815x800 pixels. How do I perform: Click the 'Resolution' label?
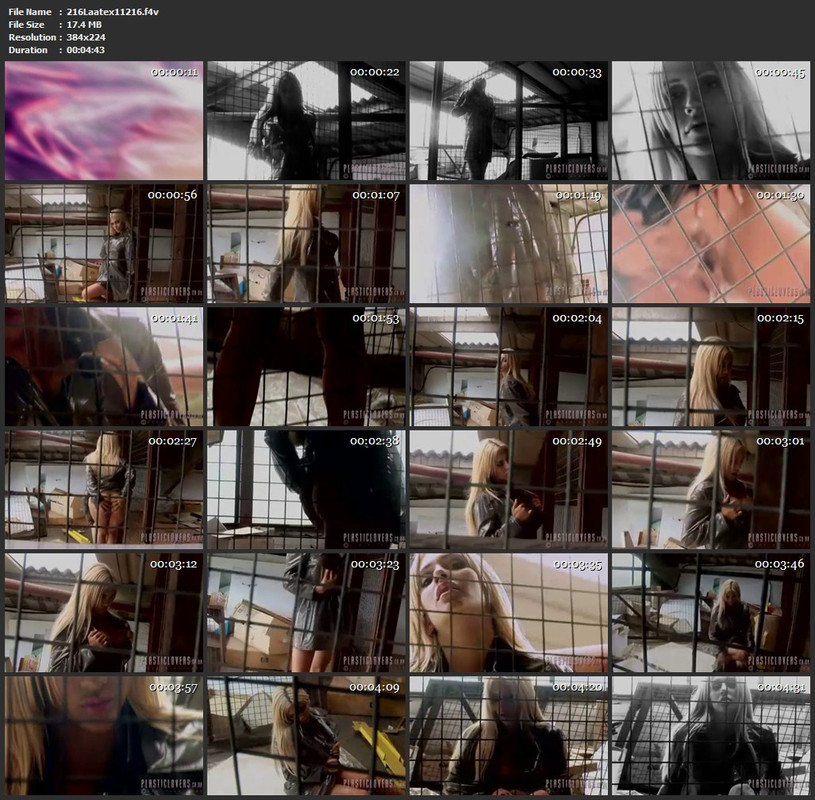point(32,37)
